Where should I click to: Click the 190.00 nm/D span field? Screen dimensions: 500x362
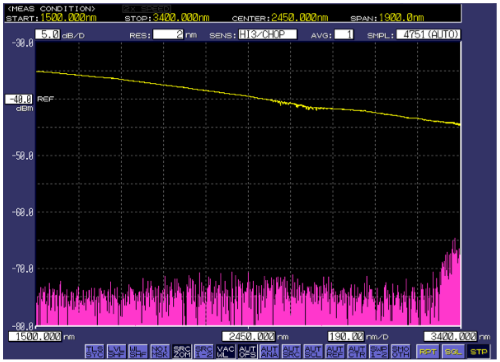(x=346, y=336)
